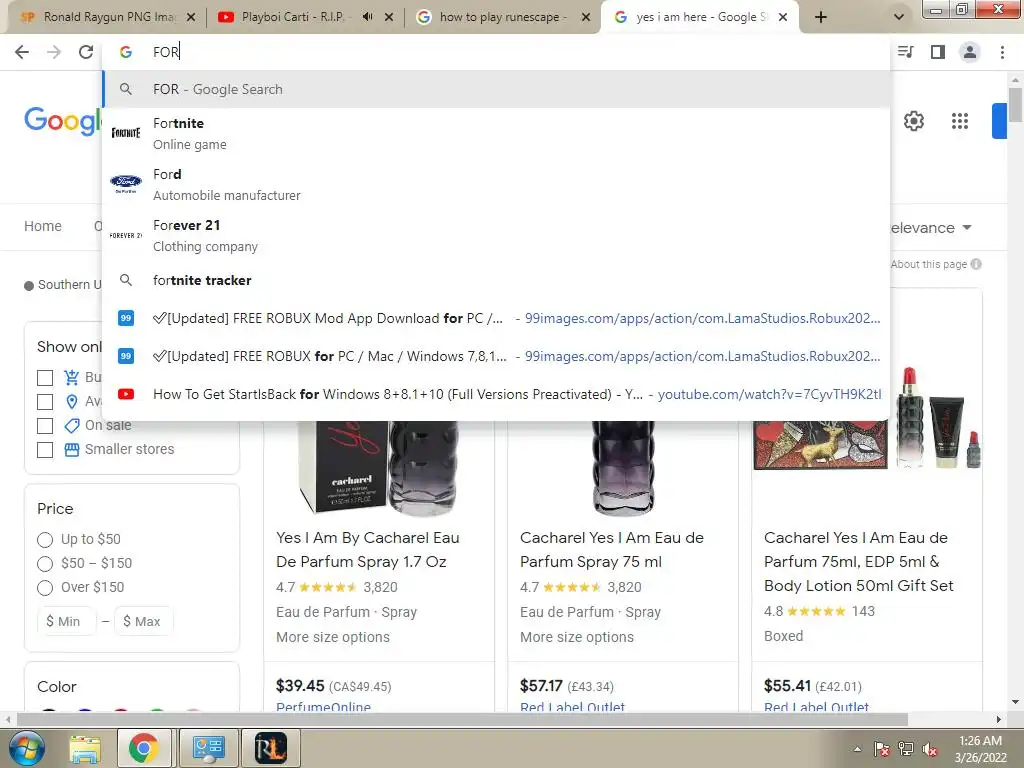Click the PerfumeOnline seller link
1024x768 pixels.
click(x=323, y=707)
